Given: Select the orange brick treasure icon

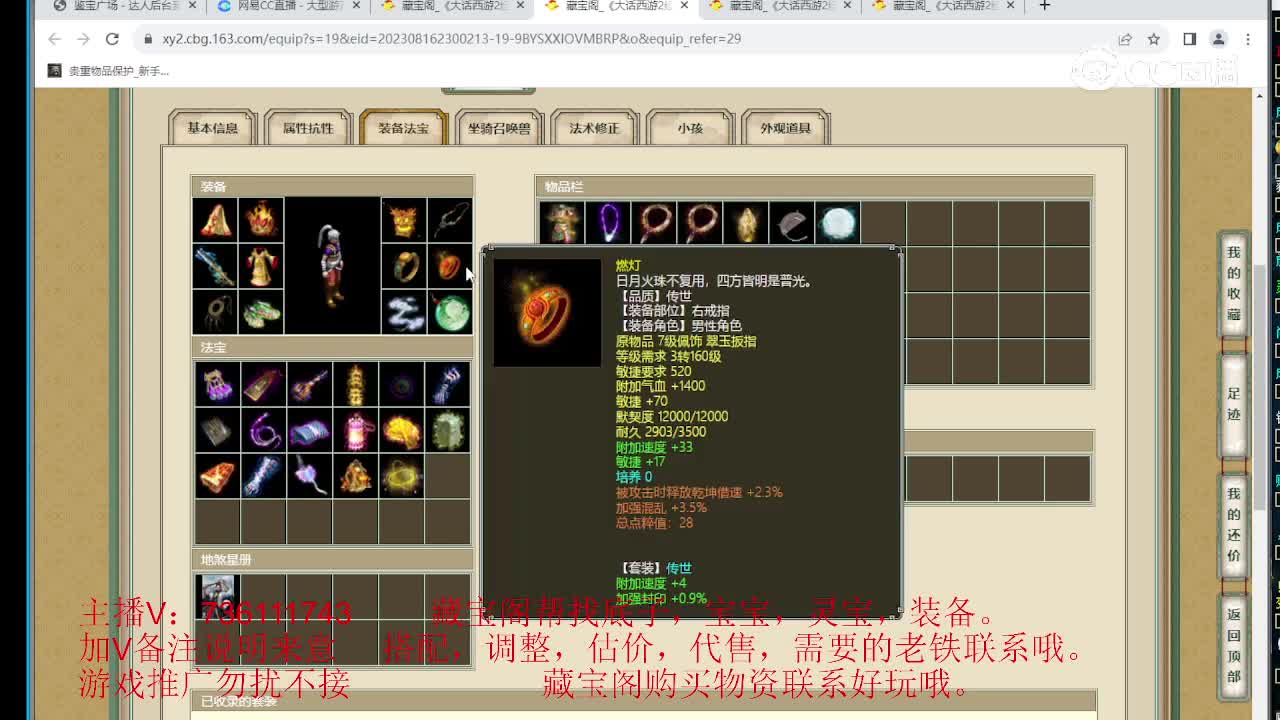Looking at the screenshot, I should 217,476.
